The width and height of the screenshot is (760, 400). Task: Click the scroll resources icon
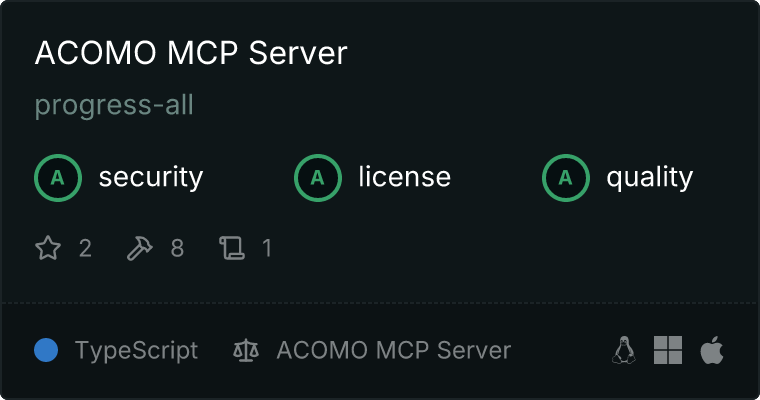coord(232,248)
